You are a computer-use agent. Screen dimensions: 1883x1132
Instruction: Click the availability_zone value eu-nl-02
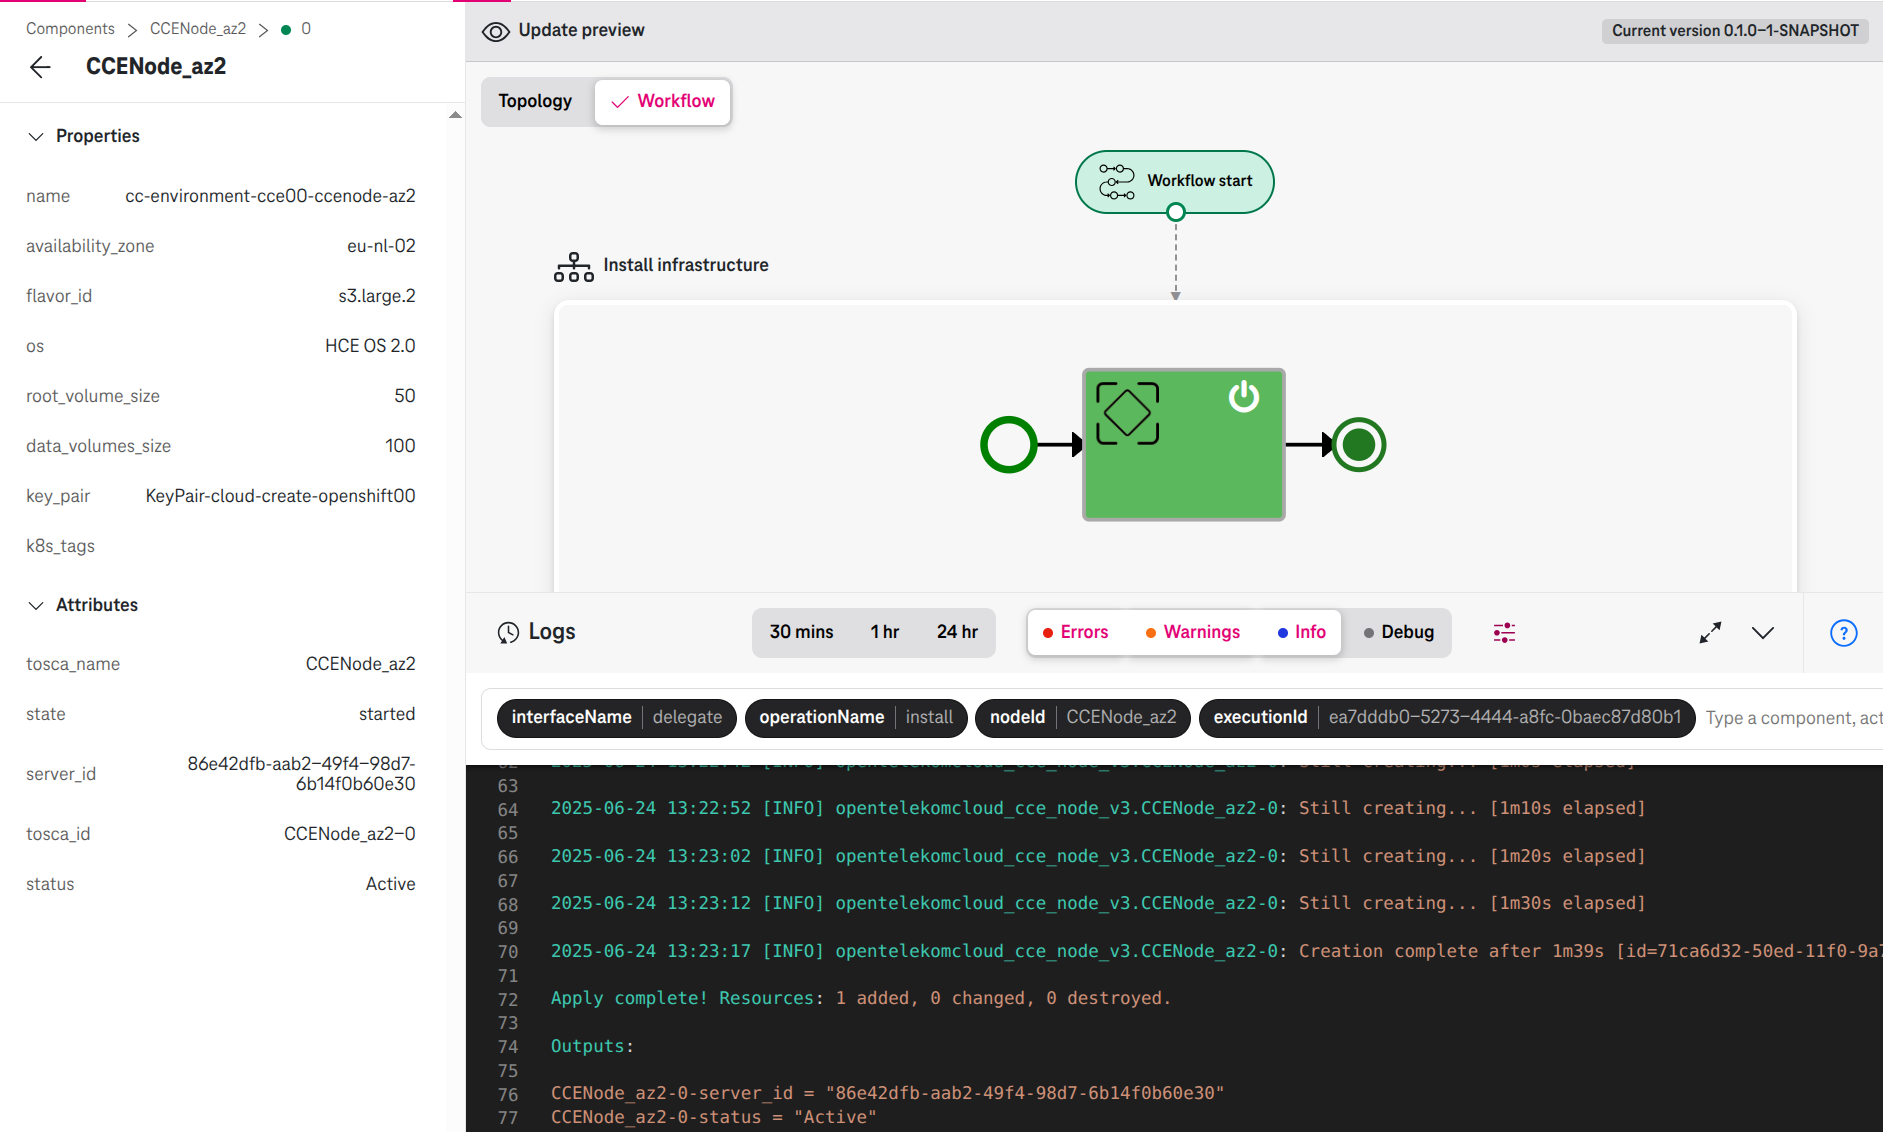[381, 246]
